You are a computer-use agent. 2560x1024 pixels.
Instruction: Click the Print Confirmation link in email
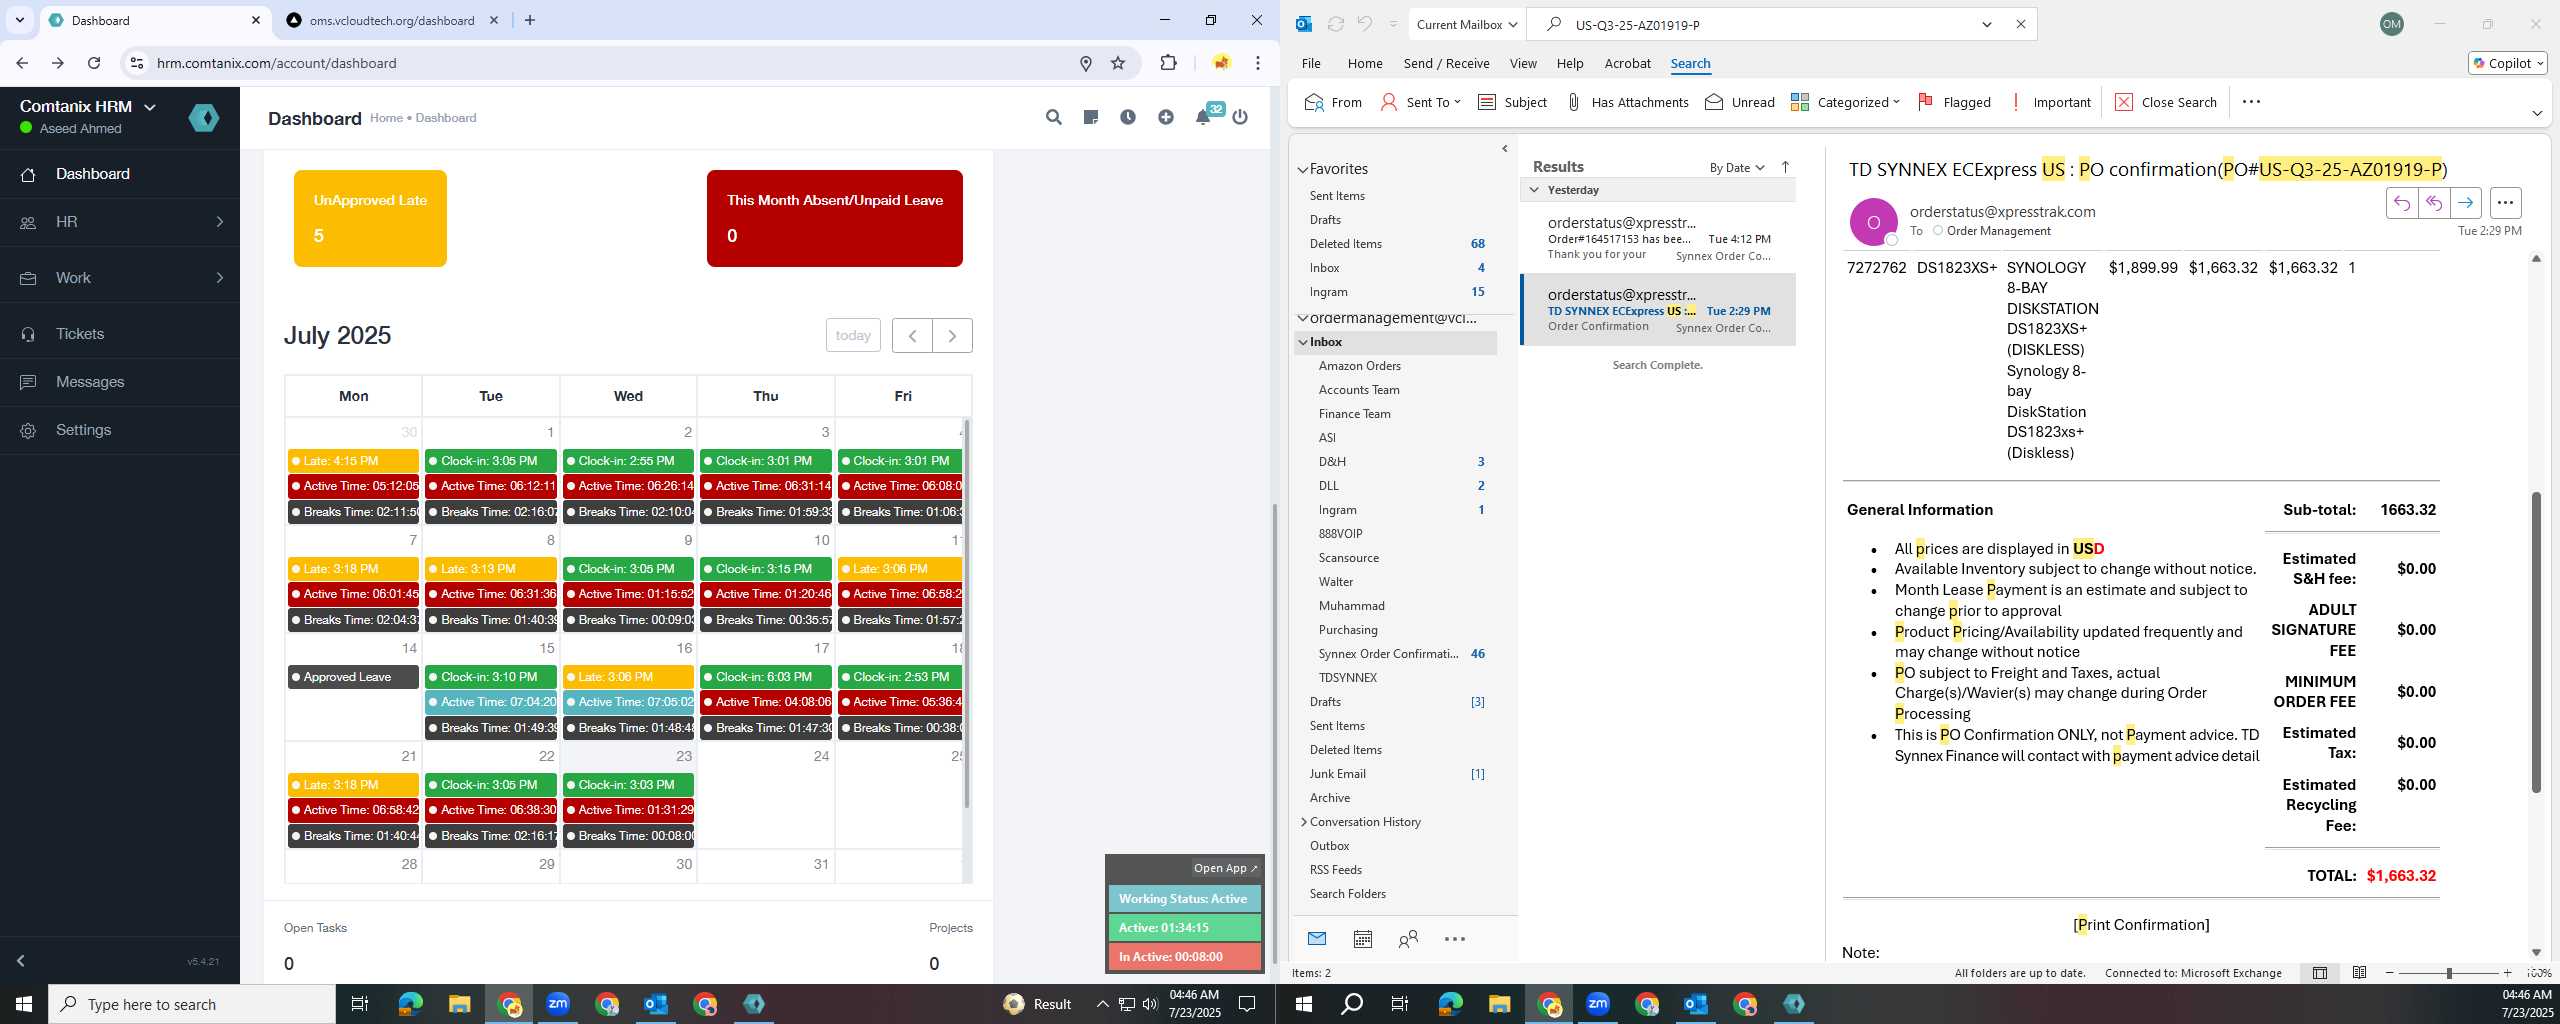pos(2141,925)
